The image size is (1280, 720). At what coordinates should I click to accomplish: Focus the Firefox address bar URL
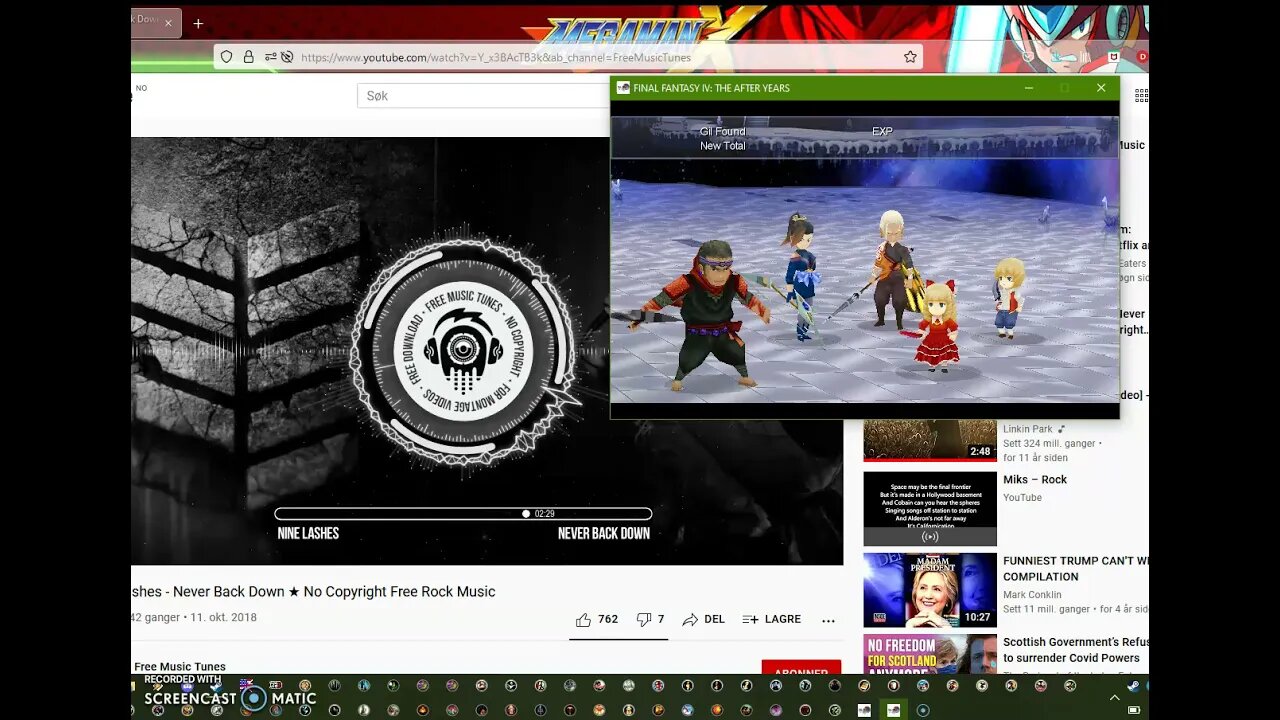pos(496,58)
